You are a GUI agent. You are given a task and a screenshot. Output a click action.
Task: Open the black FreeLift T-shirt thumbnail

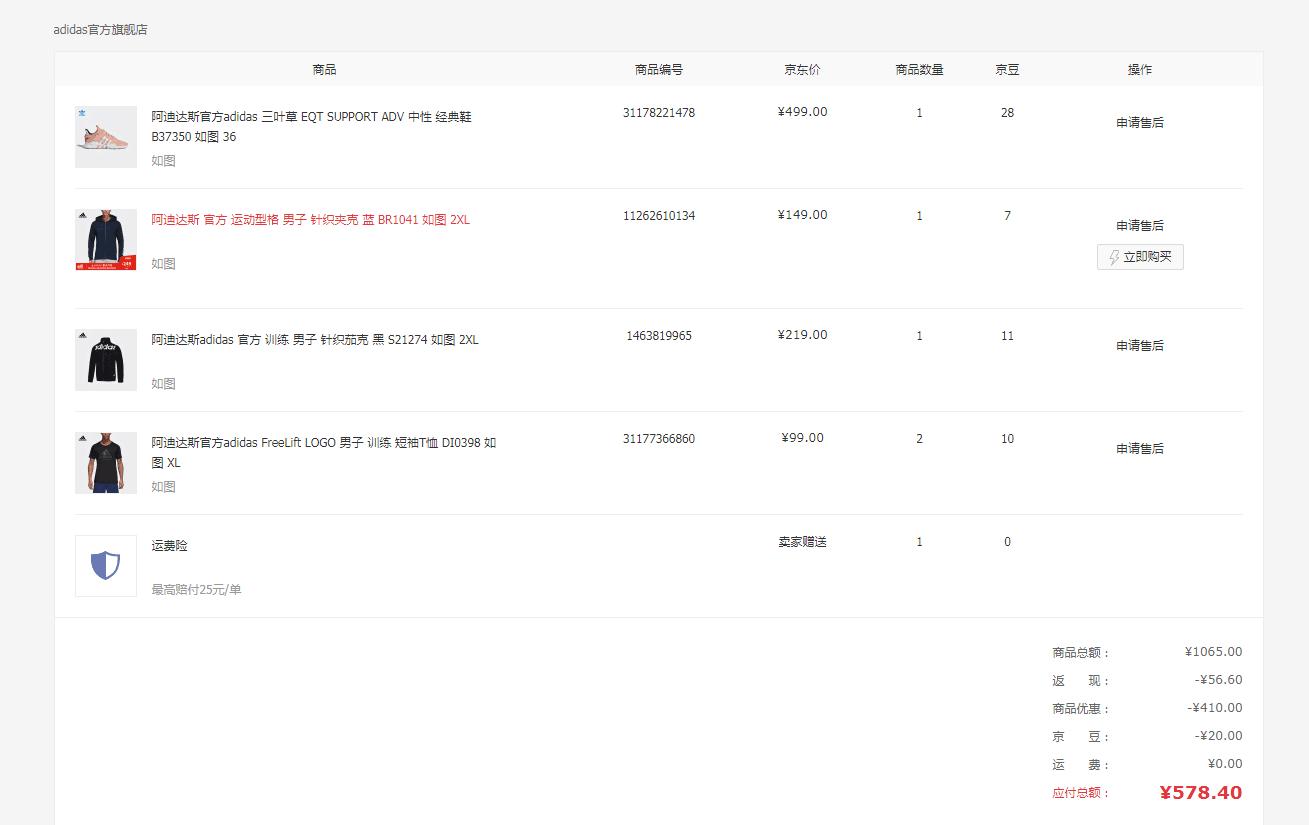coord(106,463)
